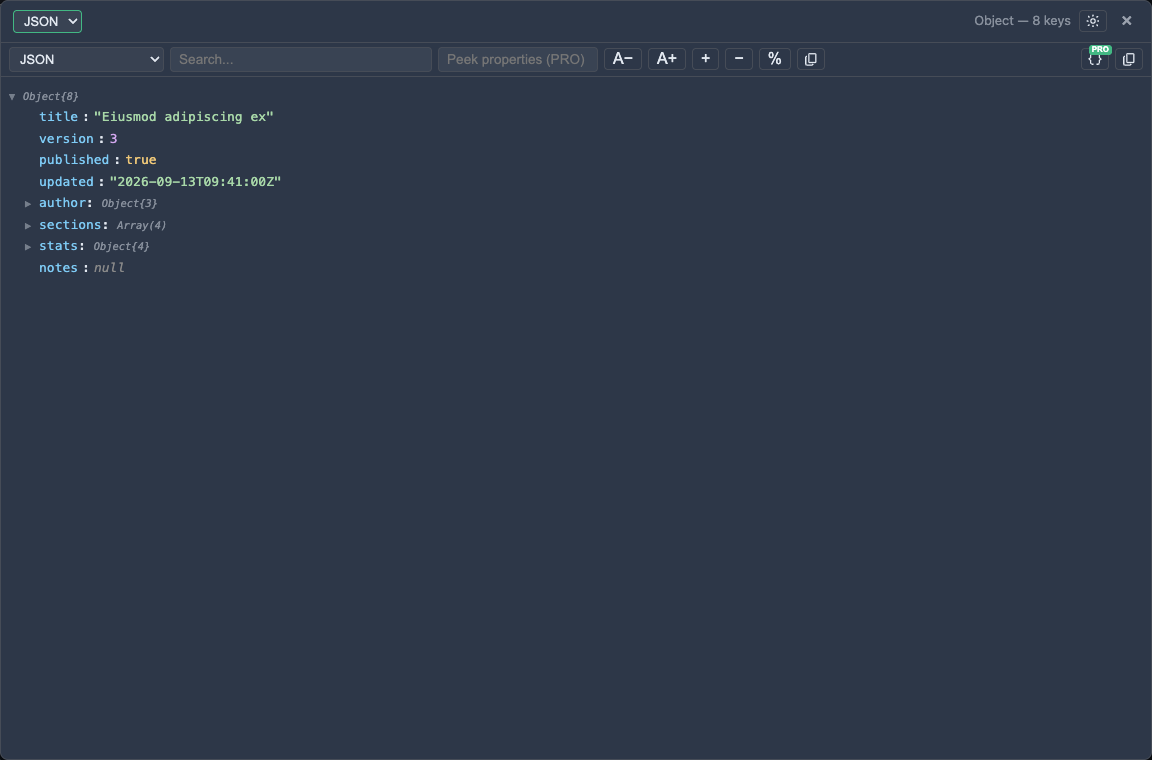Copy with the icon next to percent button
1152x760 pixels.
(810, 59)
